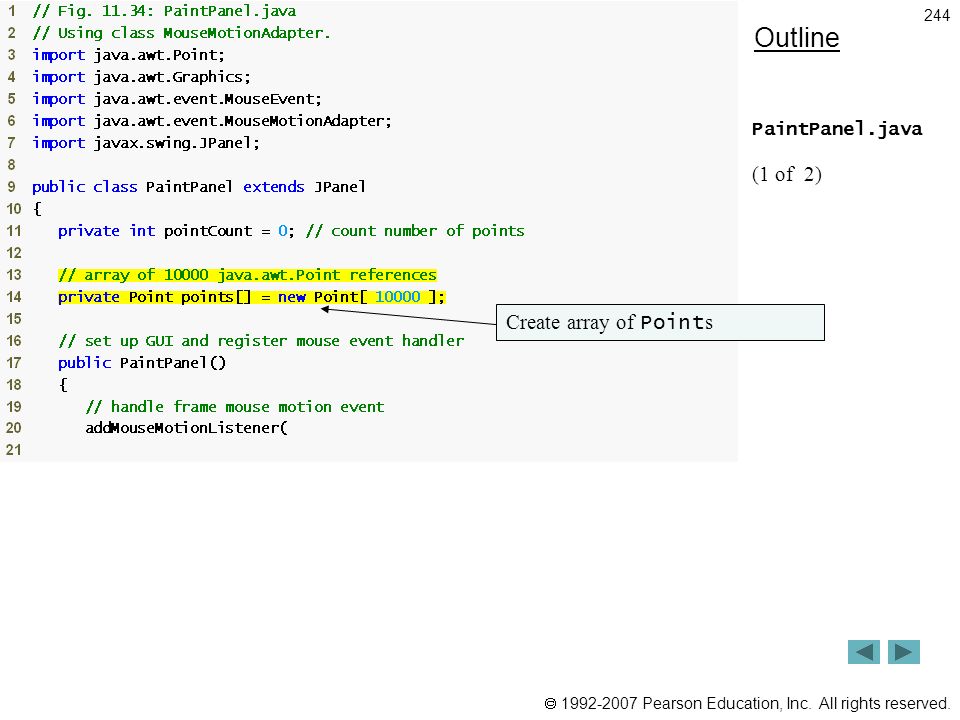This screenshot has width=960, height=720.
Task: Go to the previous slide arrow
Action: pyautogui.click(x=863, y=651)
